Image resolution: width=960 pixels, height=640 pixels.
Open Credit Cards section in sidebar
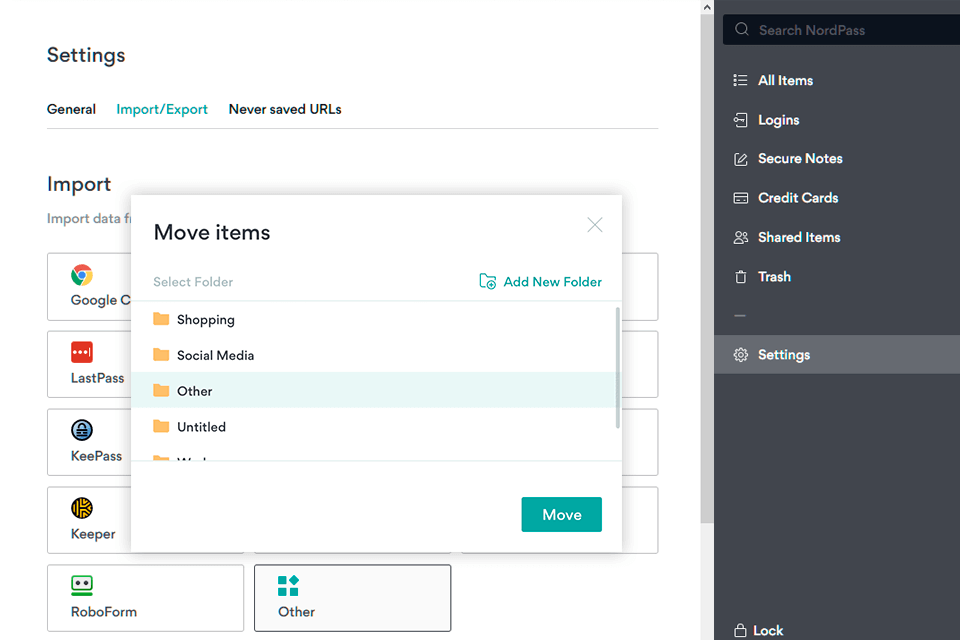pyautogui.click(x=797, y=198)
